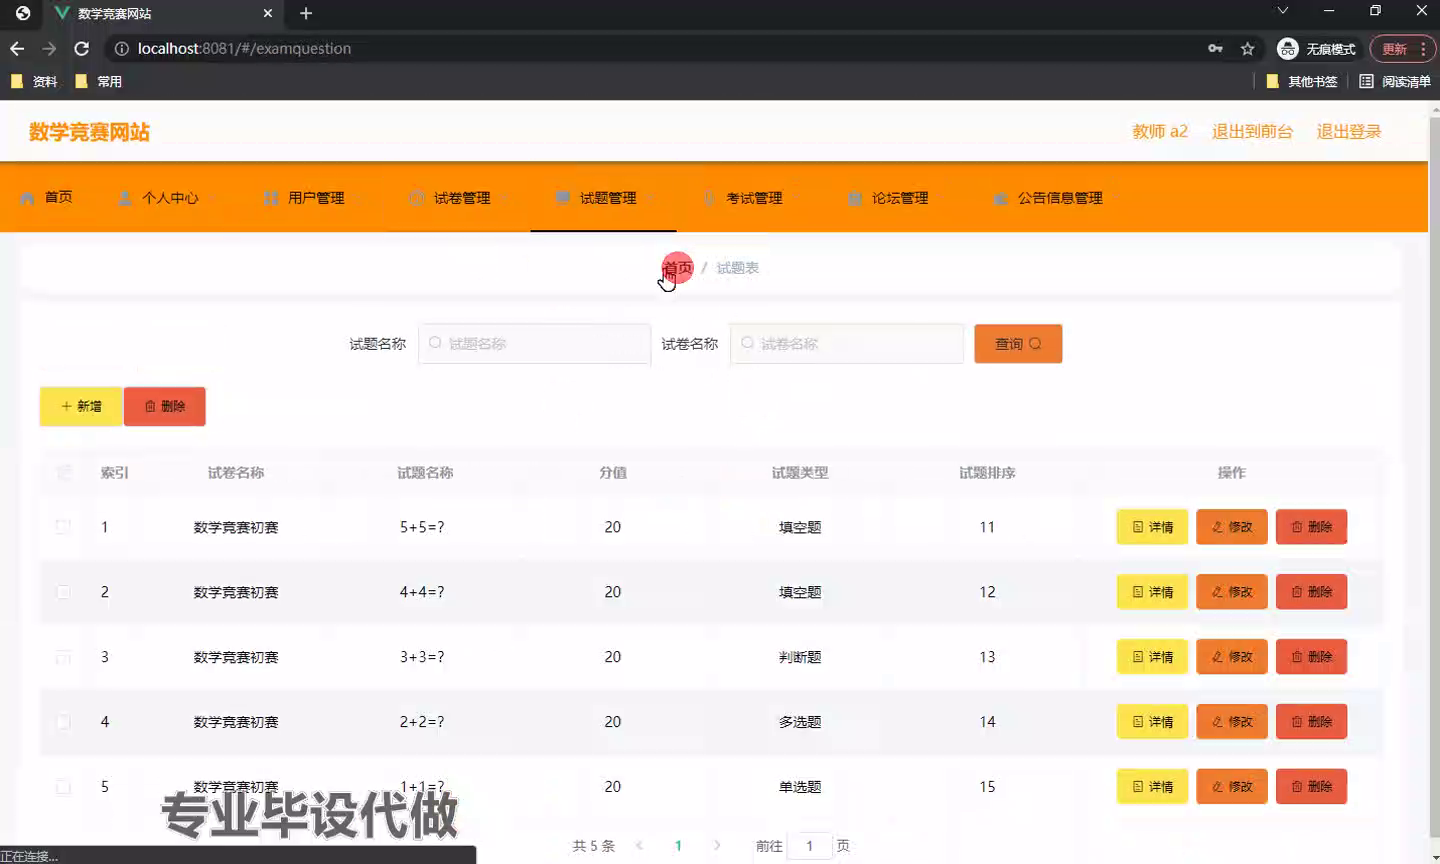This screenshot has width=1440, height=864.
Task: Click 修改 for question 2+2=?
Action: point(1232,721)
